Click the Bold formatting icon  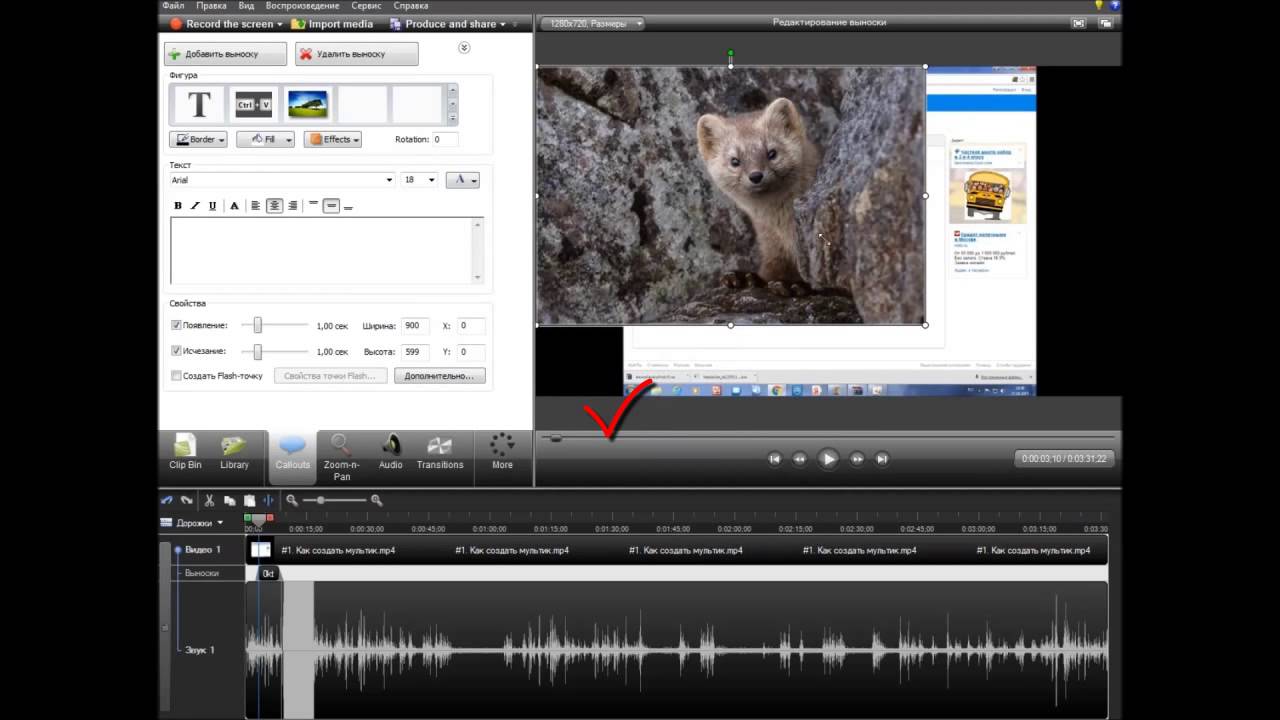point(178,206)
